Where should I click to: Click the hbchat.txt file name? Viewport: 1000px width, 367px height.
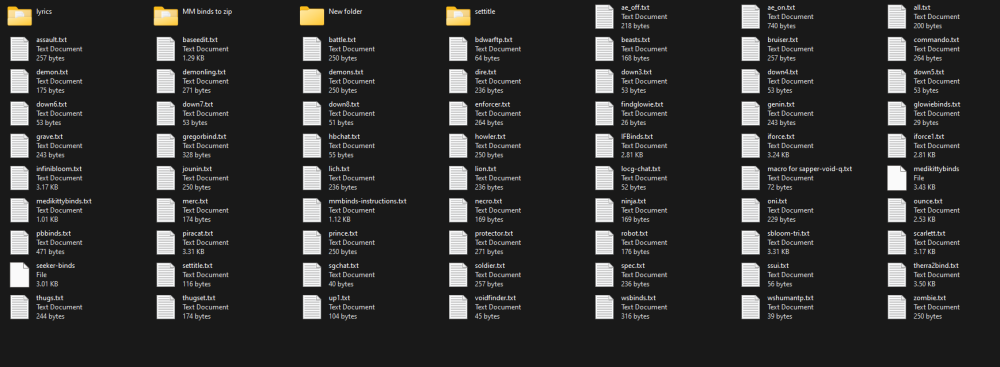point(344,137)
